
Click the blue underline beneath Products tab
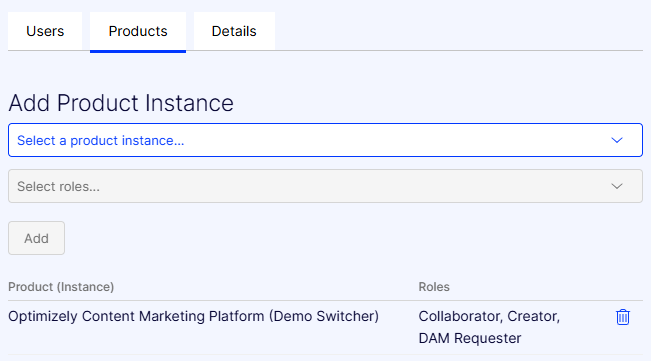coord(138,51)
